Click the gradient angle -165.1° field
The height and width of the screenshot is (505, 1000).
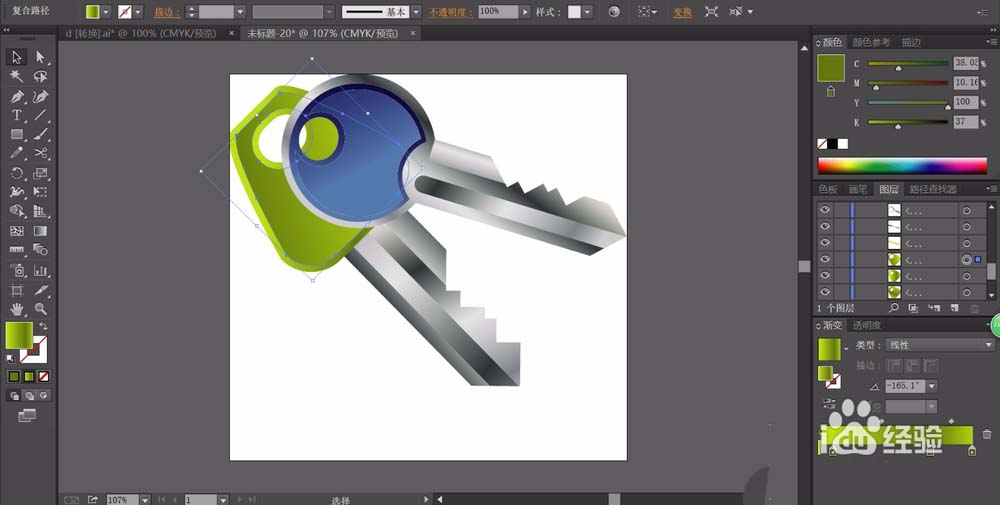pos(906,386)
